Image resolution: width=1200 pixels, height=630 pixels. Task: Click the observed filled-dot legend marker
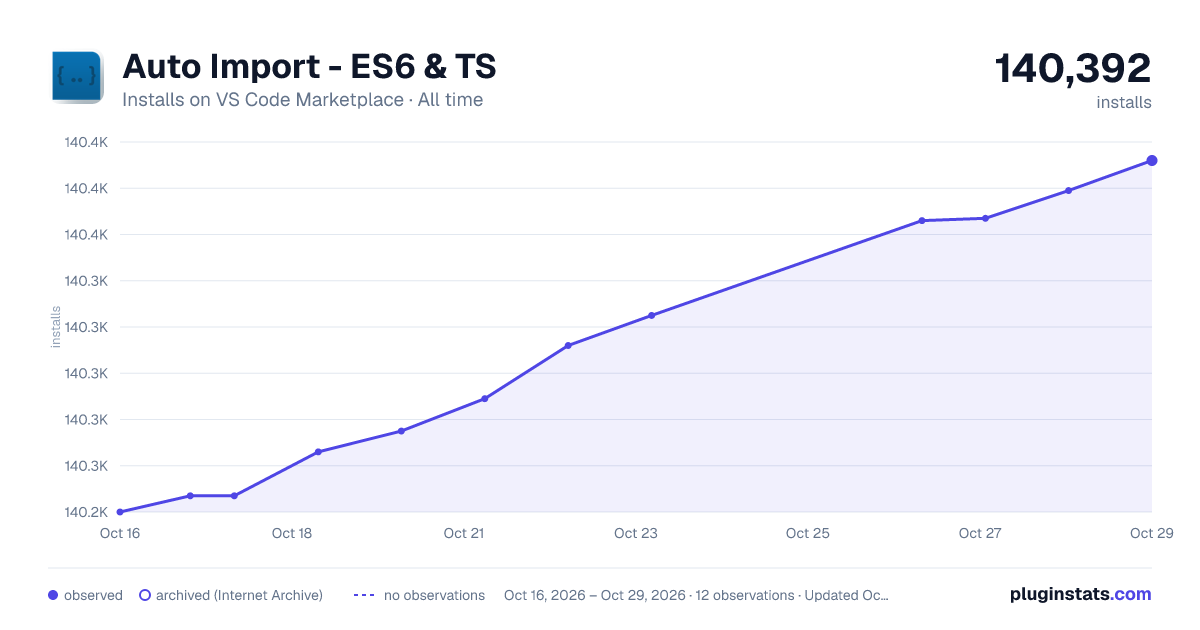[53, 595]
